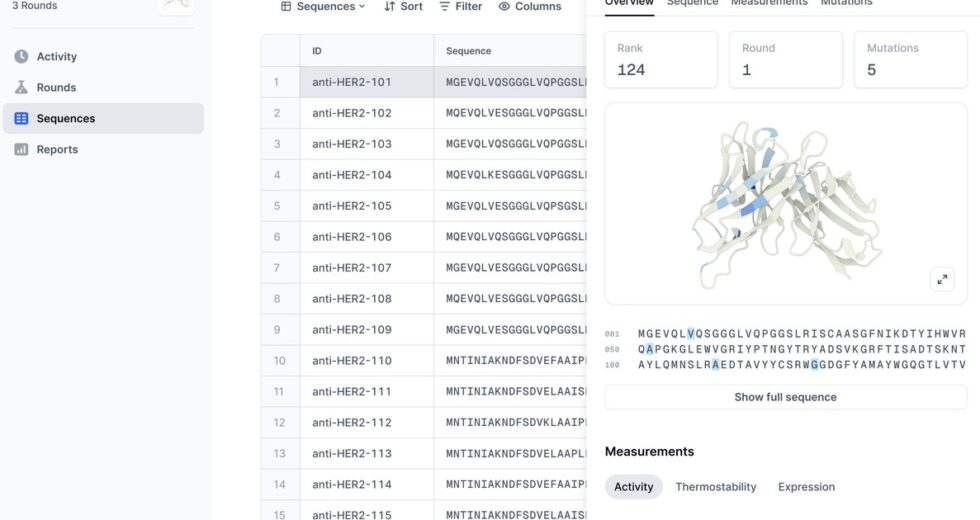The height and width of the screenshot is (520, 980).
Task: Open the Sequences view dropdown
Action: [x=323, y=6]
